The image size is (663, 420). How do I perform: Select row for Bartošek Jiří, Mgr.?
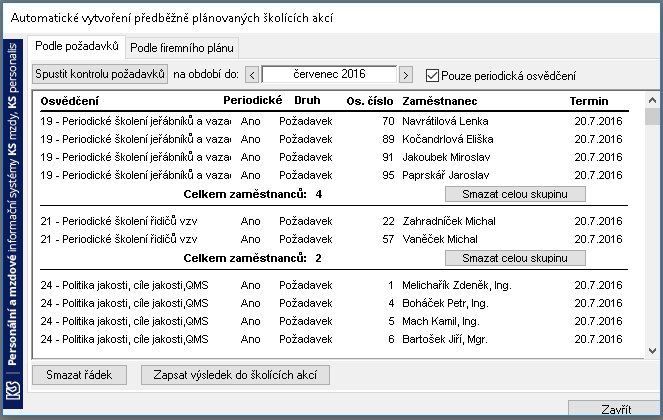(x=334, y=339)
